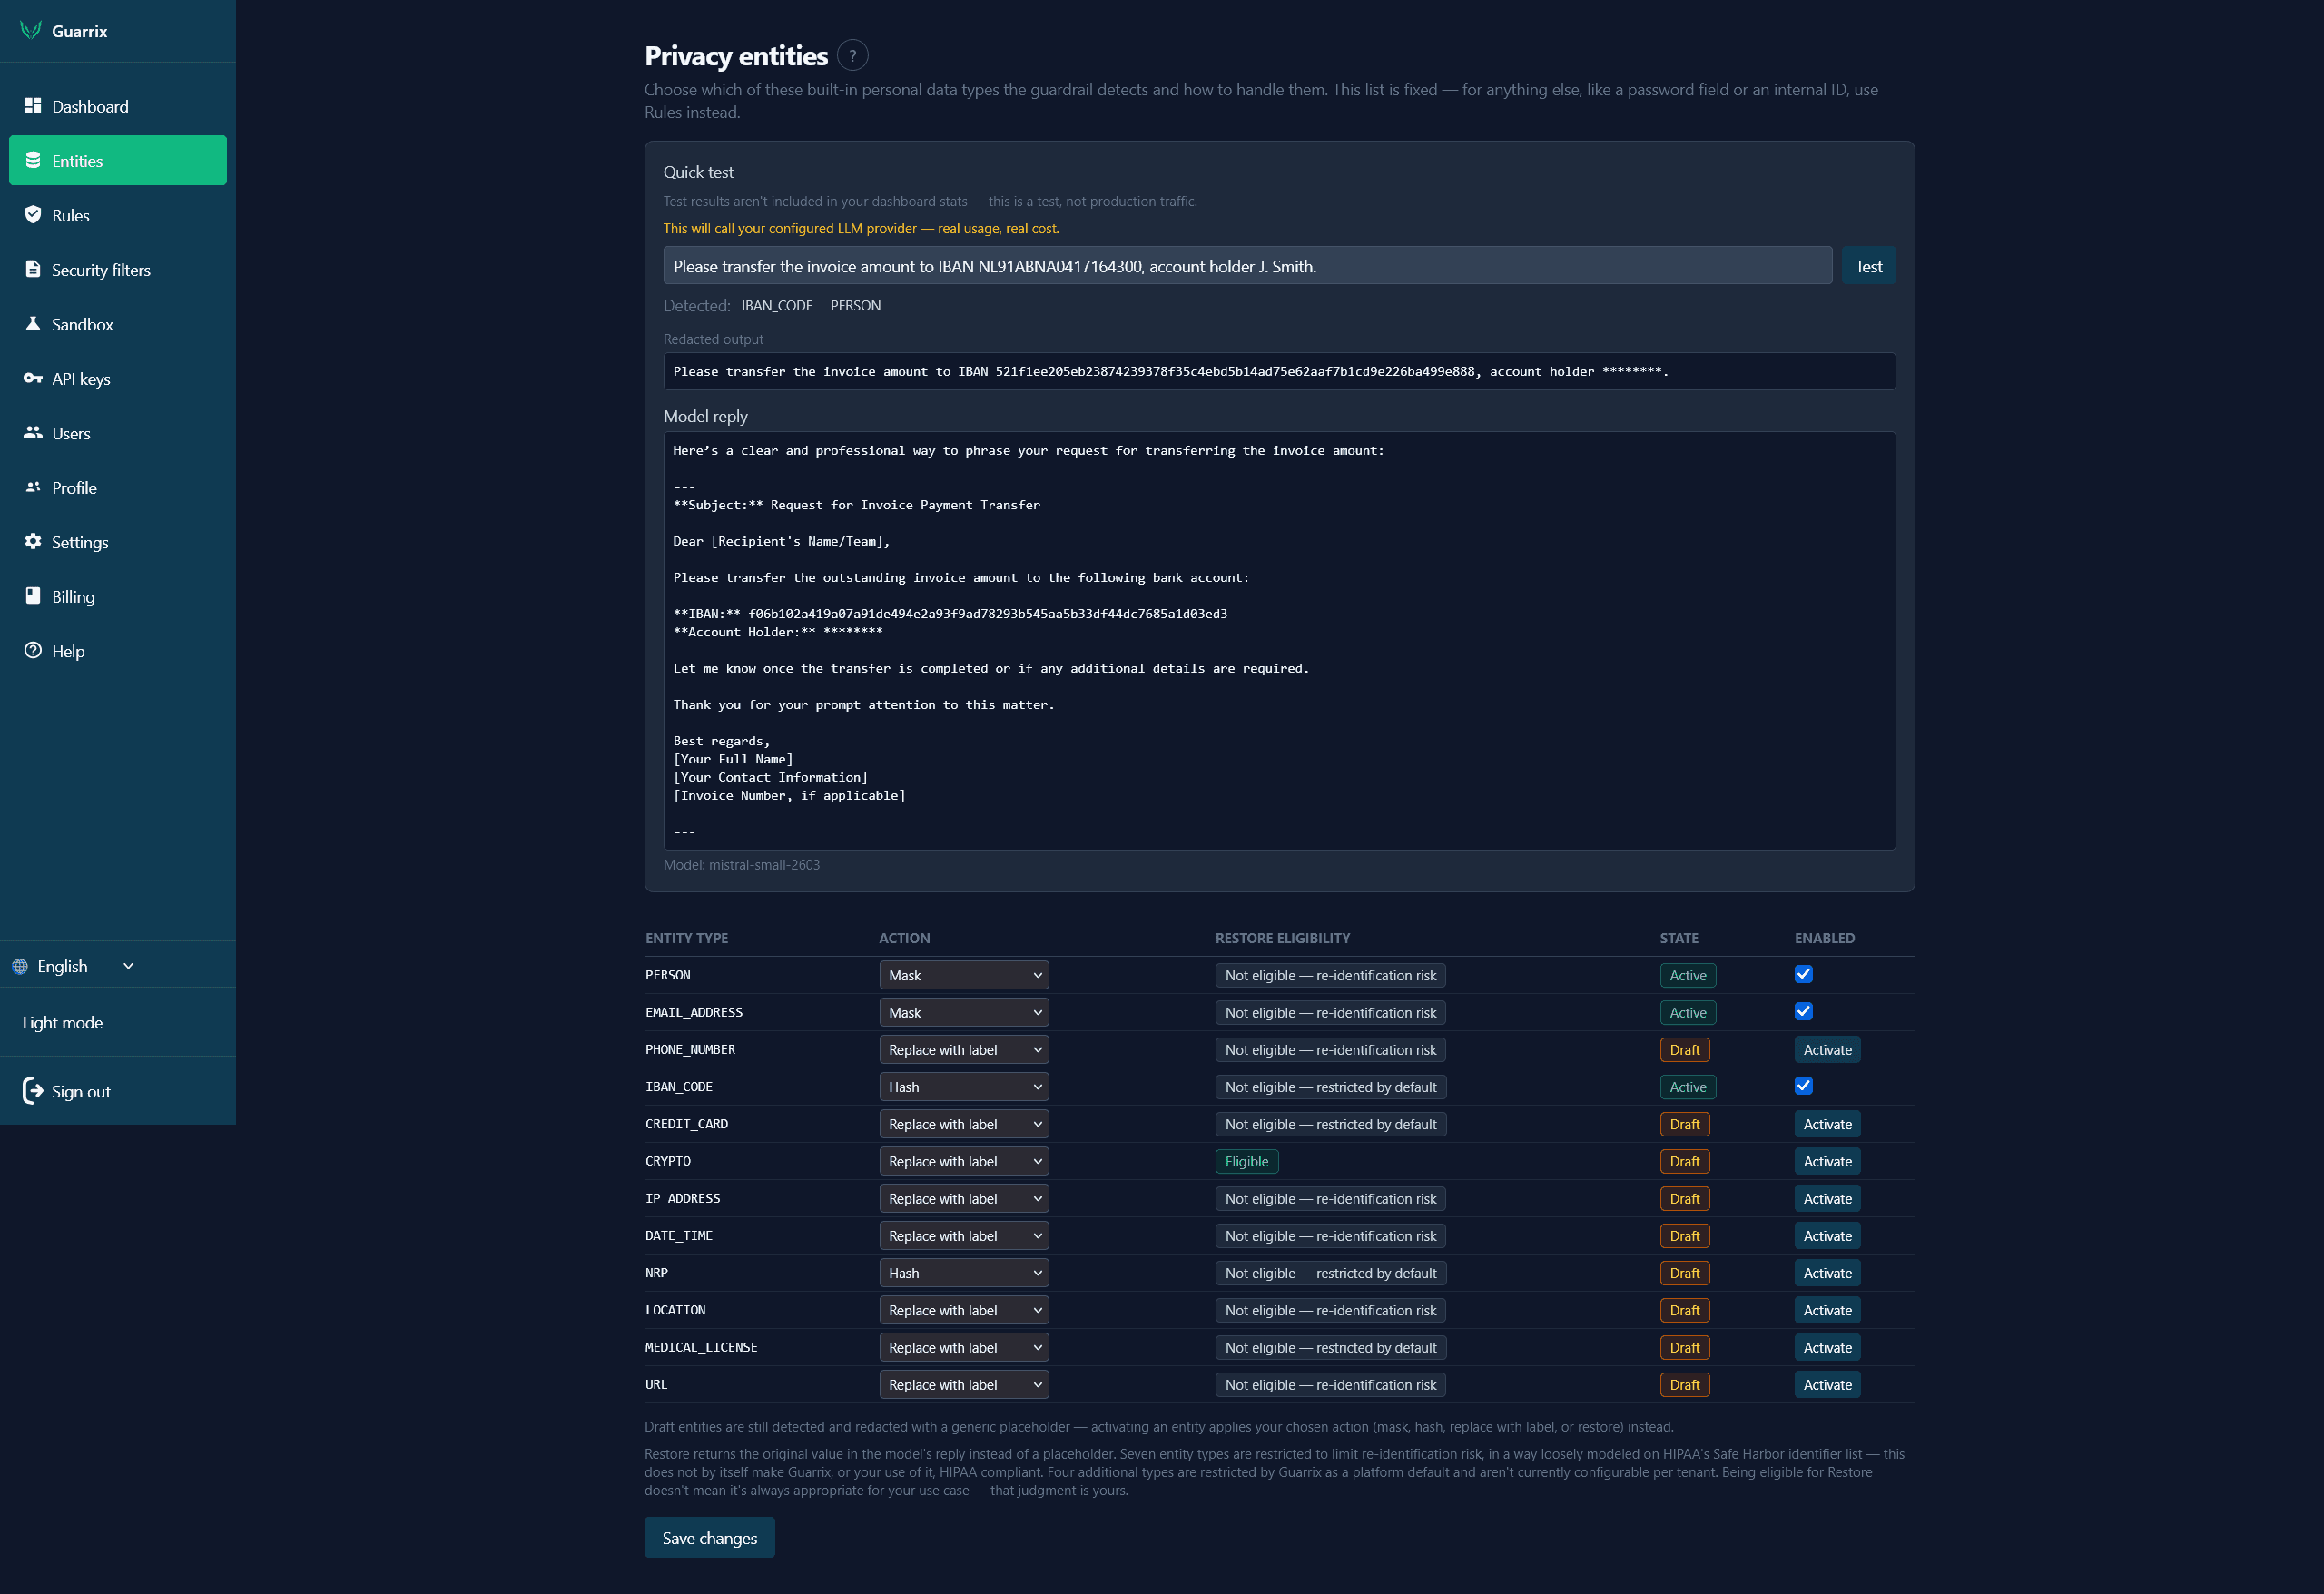
Task: Click the API keys key icon
Action: point(33,378)
